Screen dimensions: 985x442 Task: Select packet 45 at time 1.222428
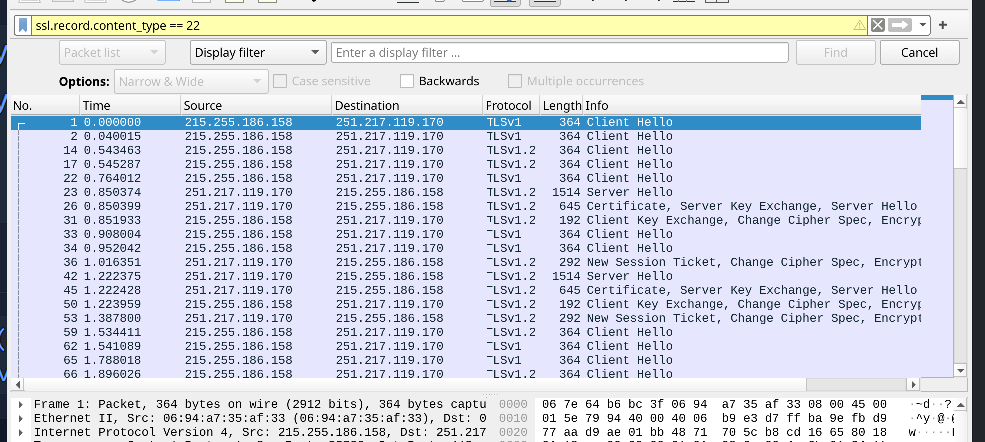tap(466, 290)
